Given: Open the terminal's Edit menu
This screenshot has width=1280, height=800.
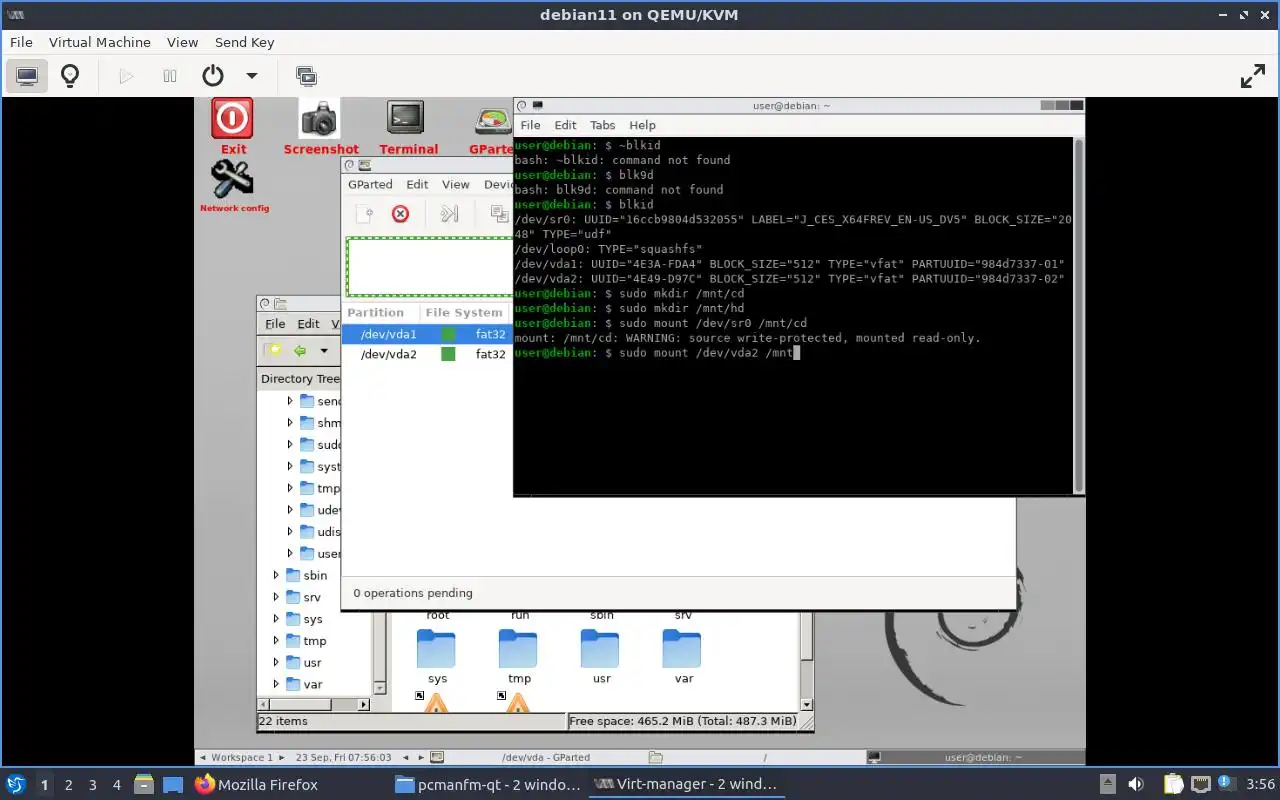Looking at the screenshot, I should tap(565, 125).
